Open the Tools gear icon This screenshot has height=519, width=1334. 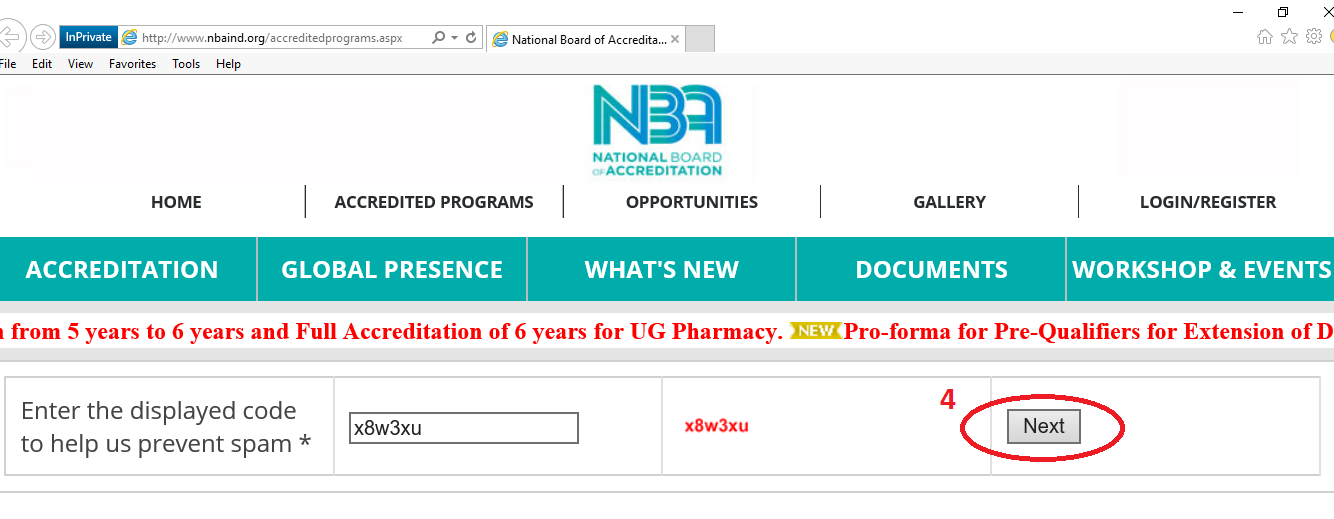click(1313, 37)
